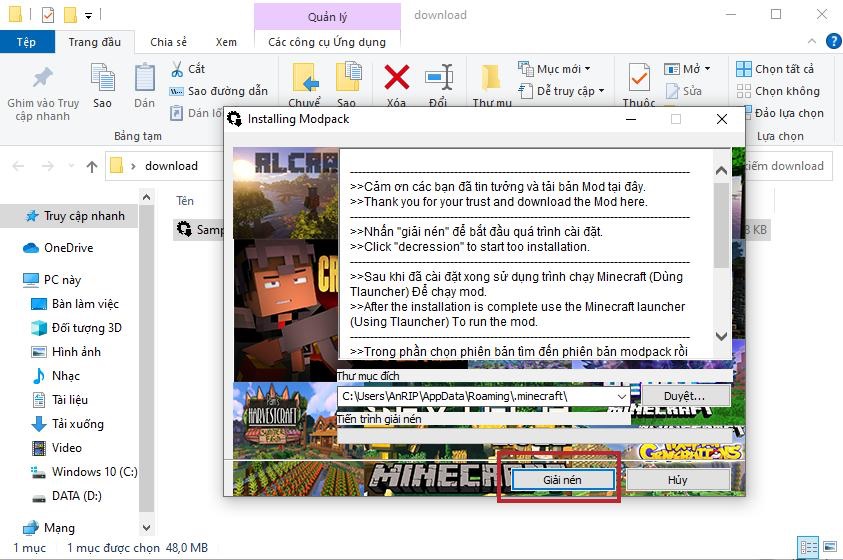The image size is (843, 560).
Task: Open the Dễ truy cập dropdown
Action: [562, 91]
